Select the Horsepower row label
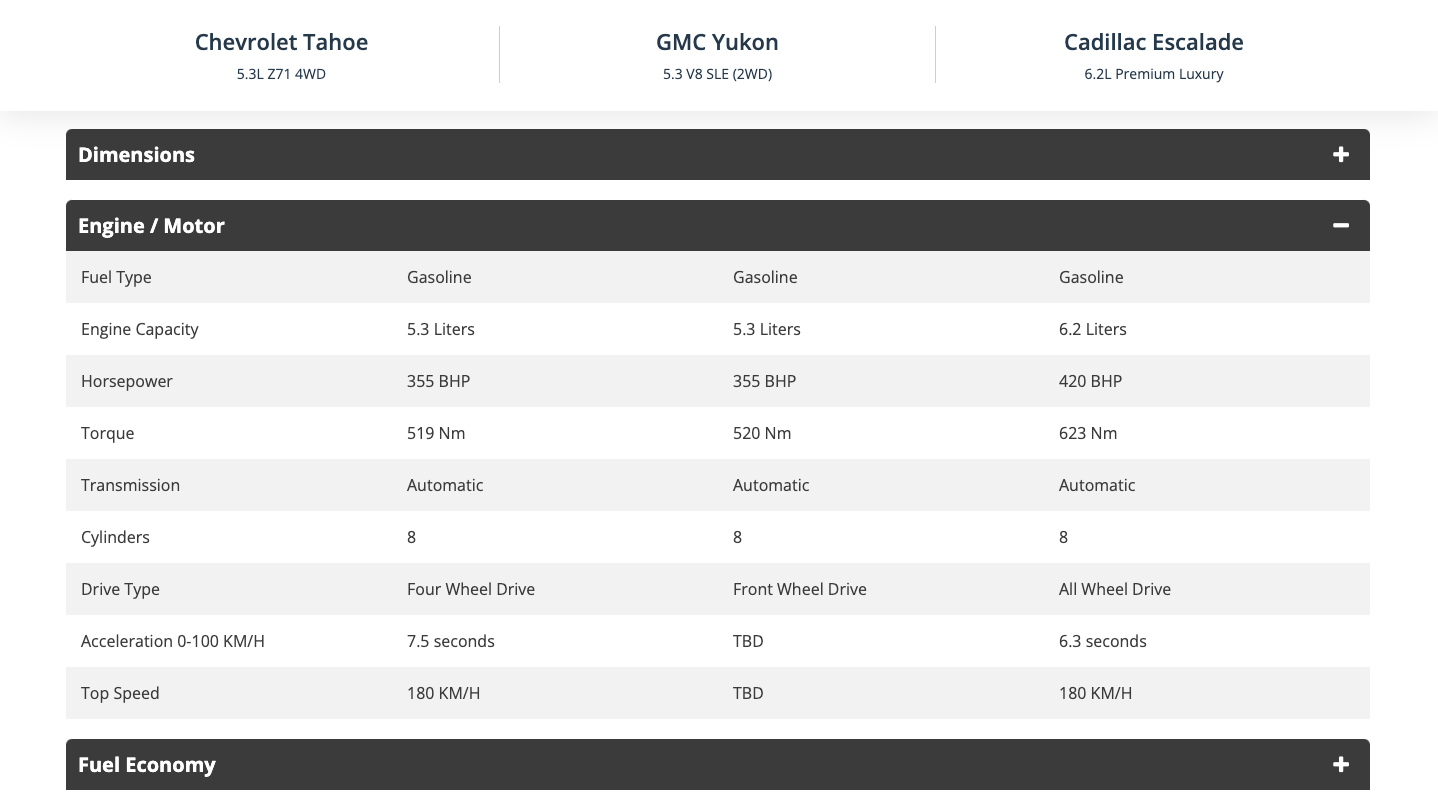This screenshot has width=1438, height=800. coord(127,381)
